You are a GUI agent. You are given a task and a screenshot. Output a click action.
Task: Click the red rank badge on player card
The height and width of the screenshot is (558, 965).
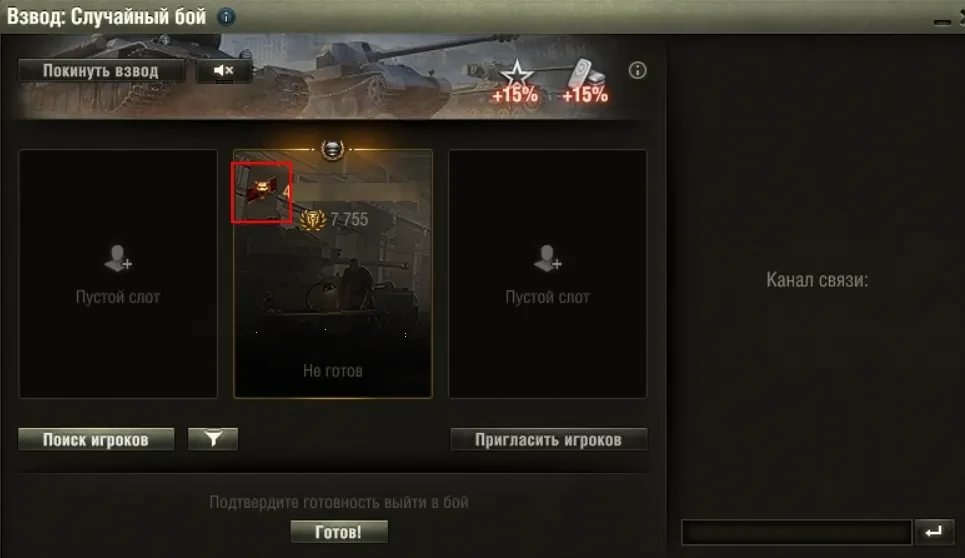(x=262, y=191)
